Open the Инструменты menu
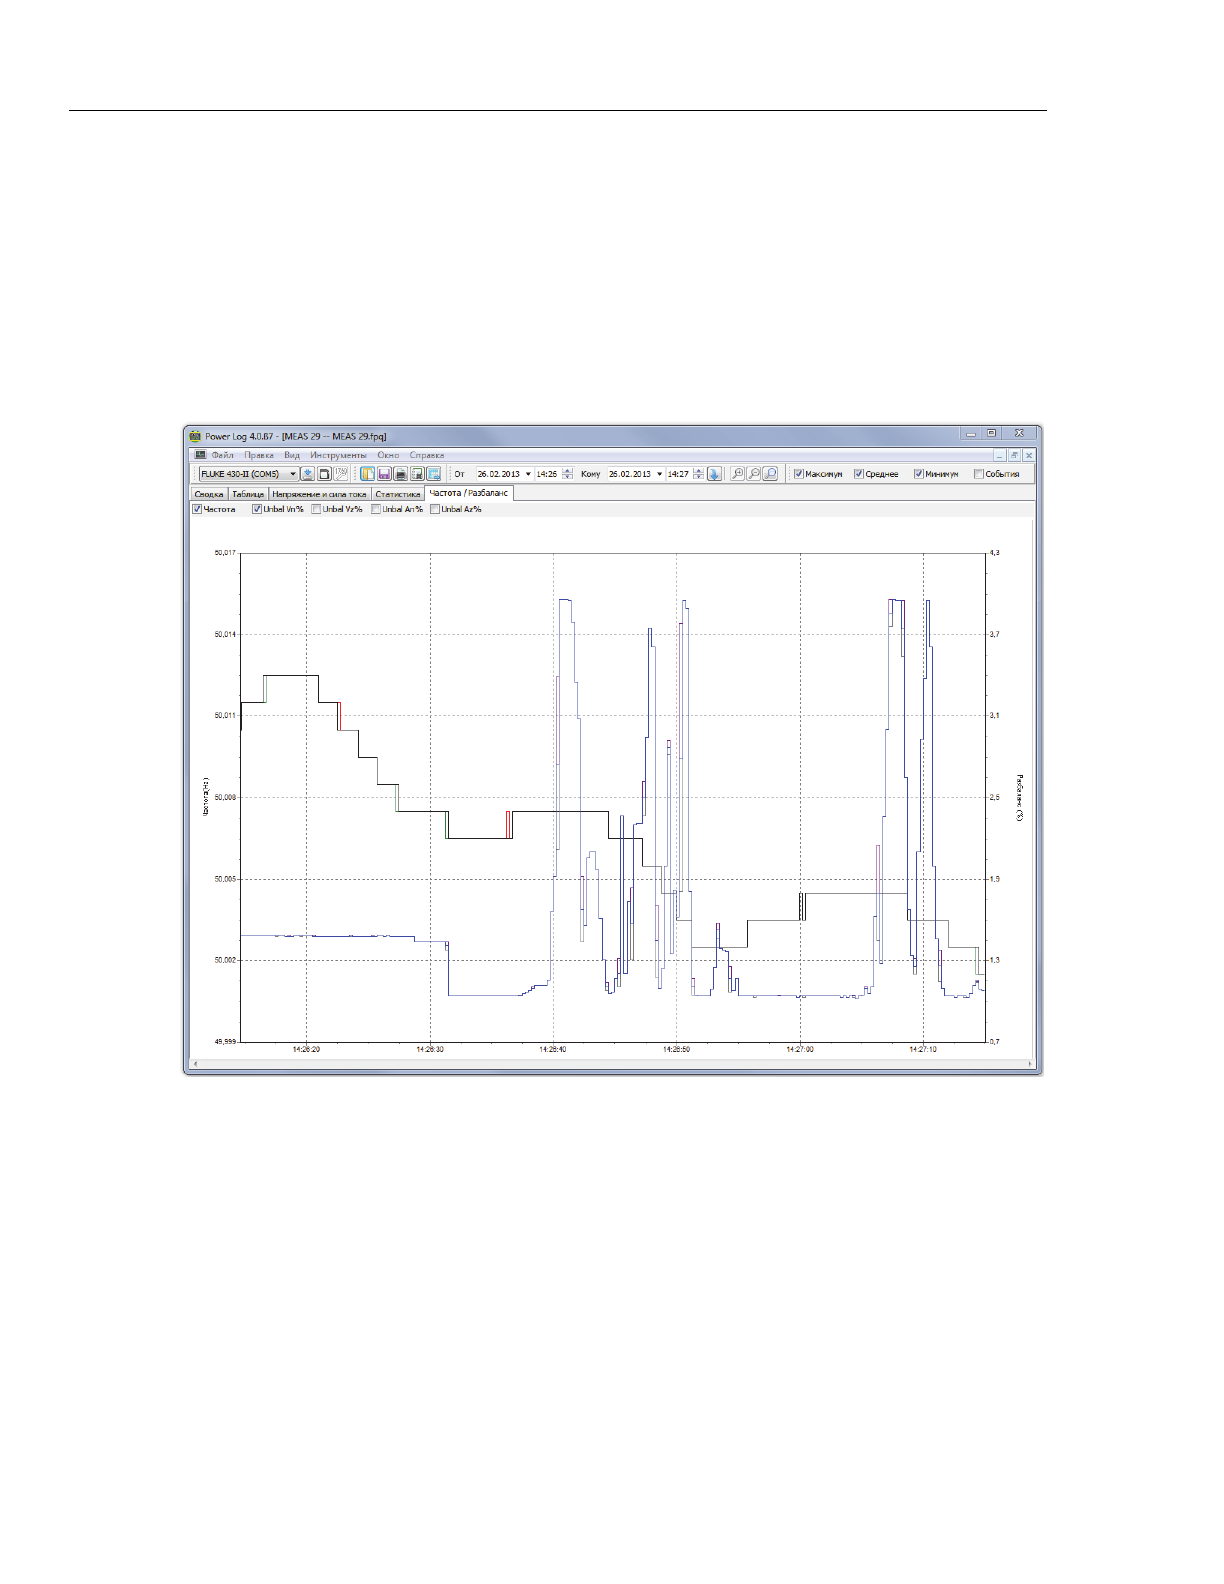This screenshot has height=1584, width=1224. coord(338,455)
